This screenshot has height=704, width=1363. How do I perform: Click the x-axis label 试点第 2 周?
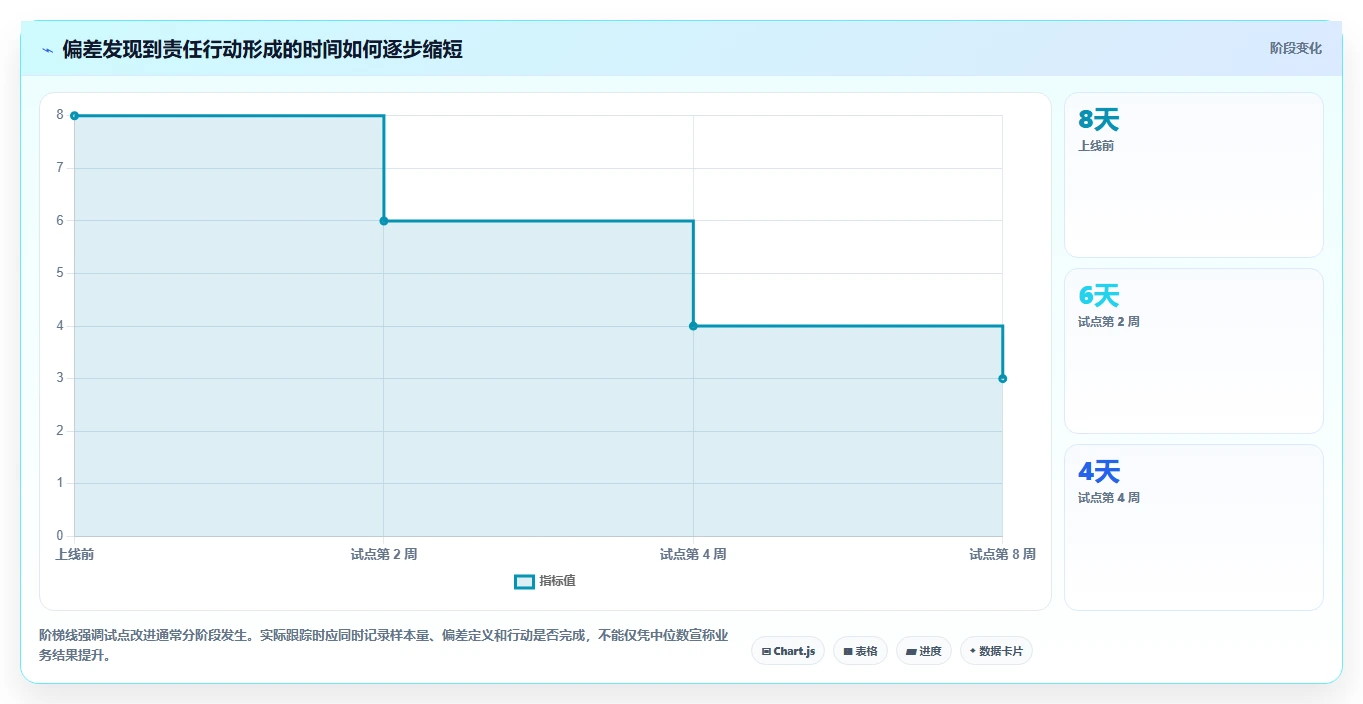[x=384, y=554]
